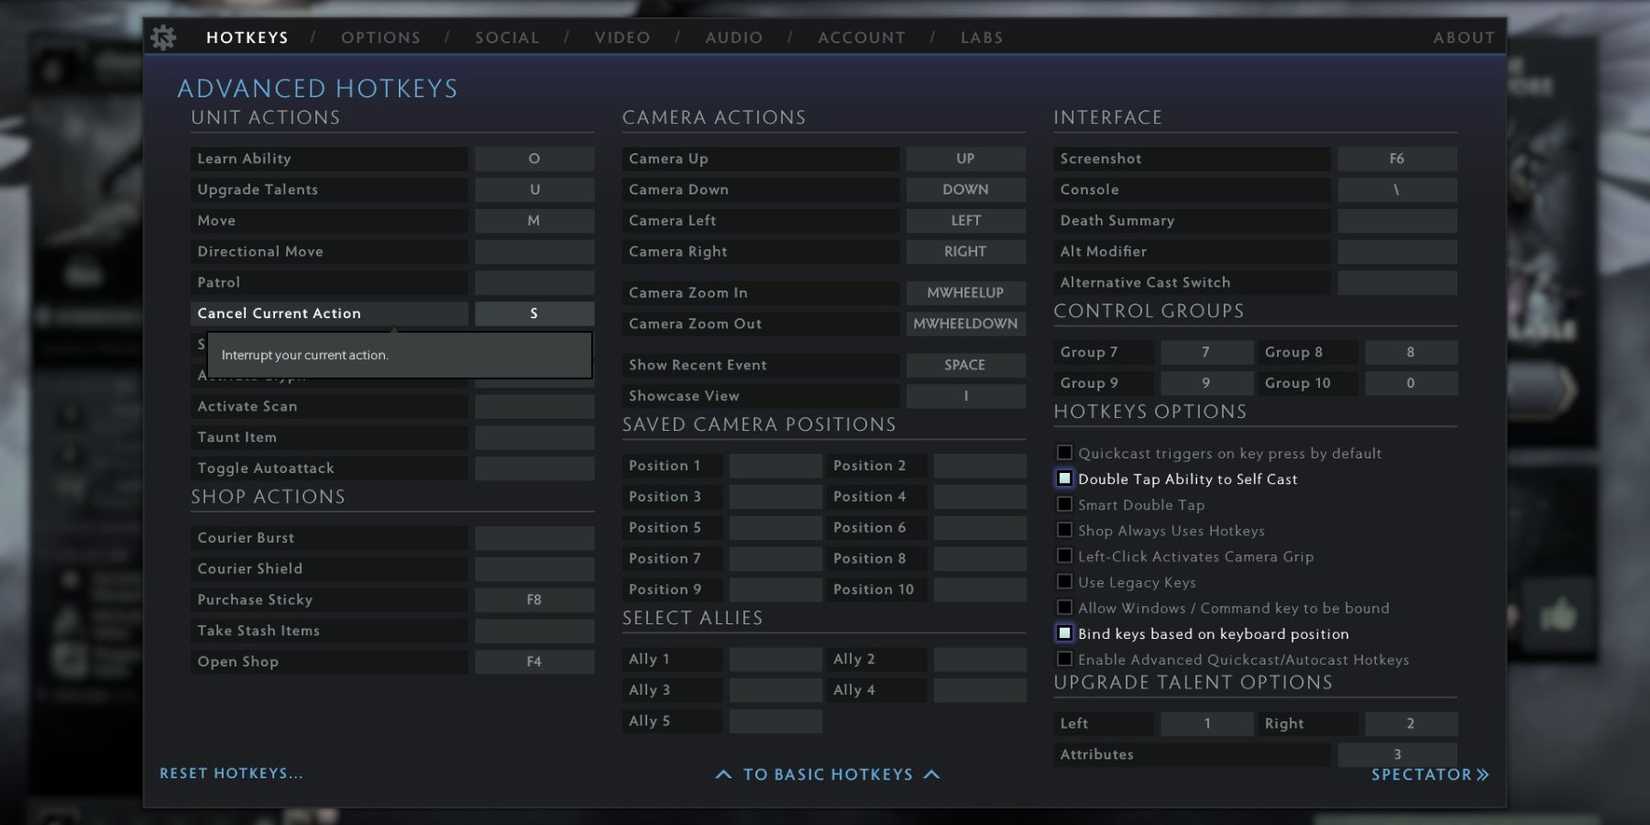
Task: Bind a hotkey for Position 10
Action: (979, 589)
